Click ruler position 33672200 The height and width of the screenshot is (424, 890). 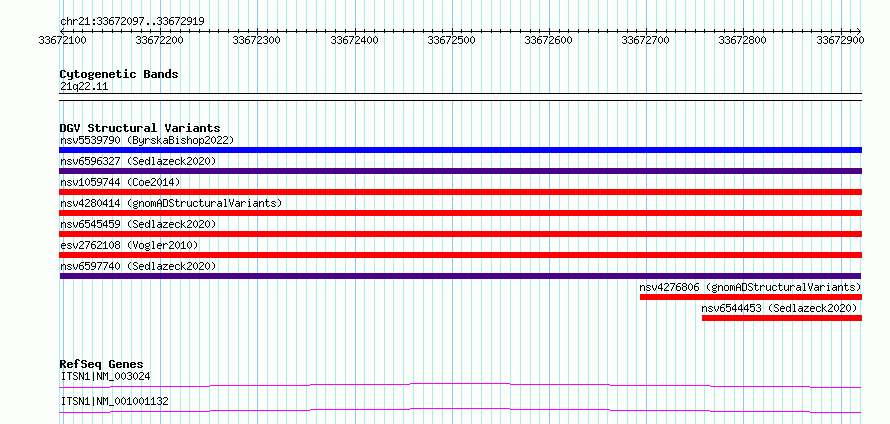click(x=160, y=40)
